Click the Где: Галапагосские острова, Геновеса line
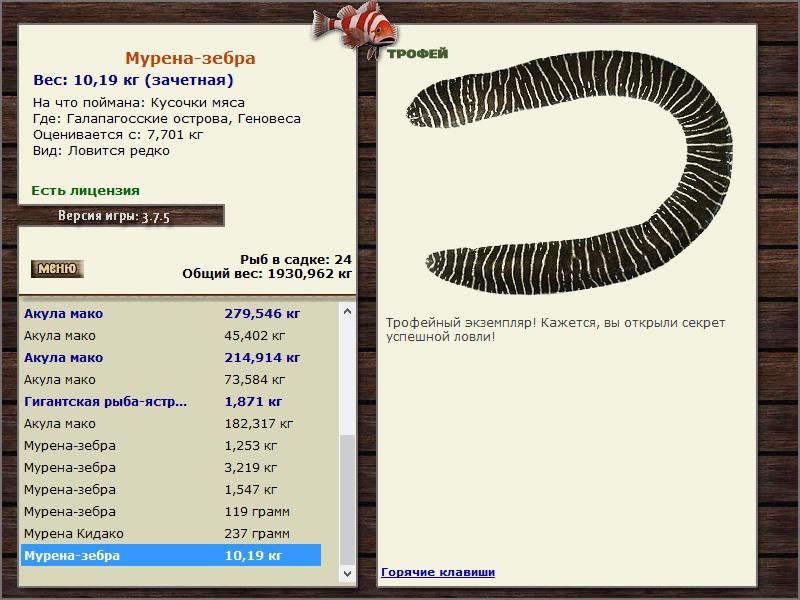The image size is (800, 600). click(x=167, y=119)
